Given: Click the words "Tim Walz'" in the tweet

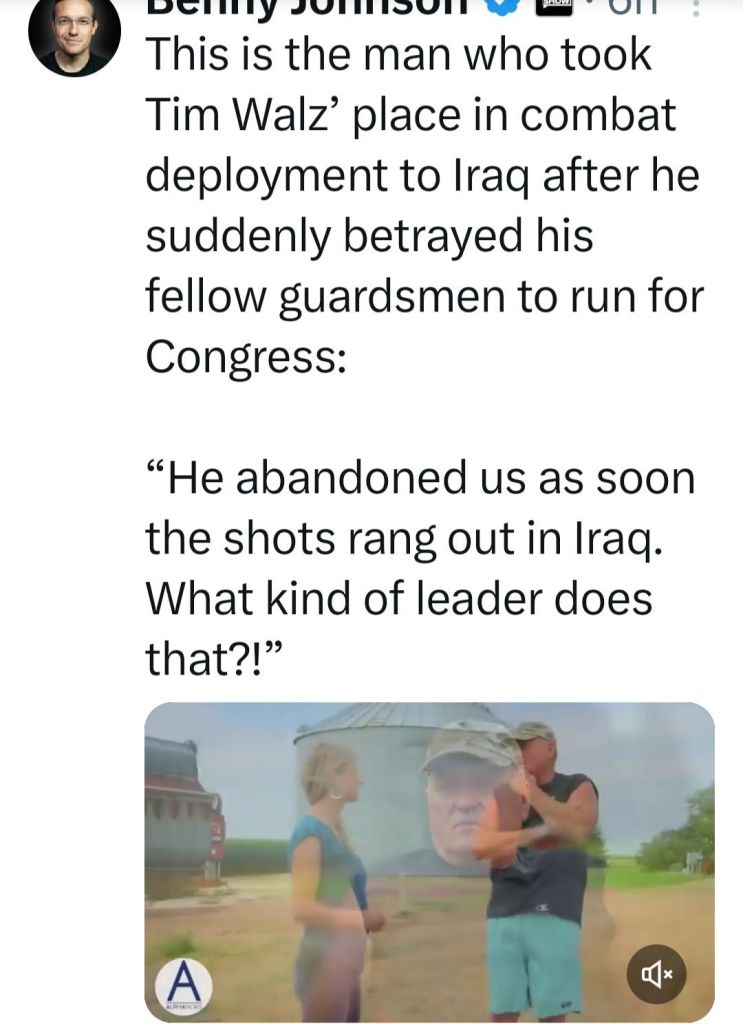Looking at the screenshot, I should (x=235, y=116).
